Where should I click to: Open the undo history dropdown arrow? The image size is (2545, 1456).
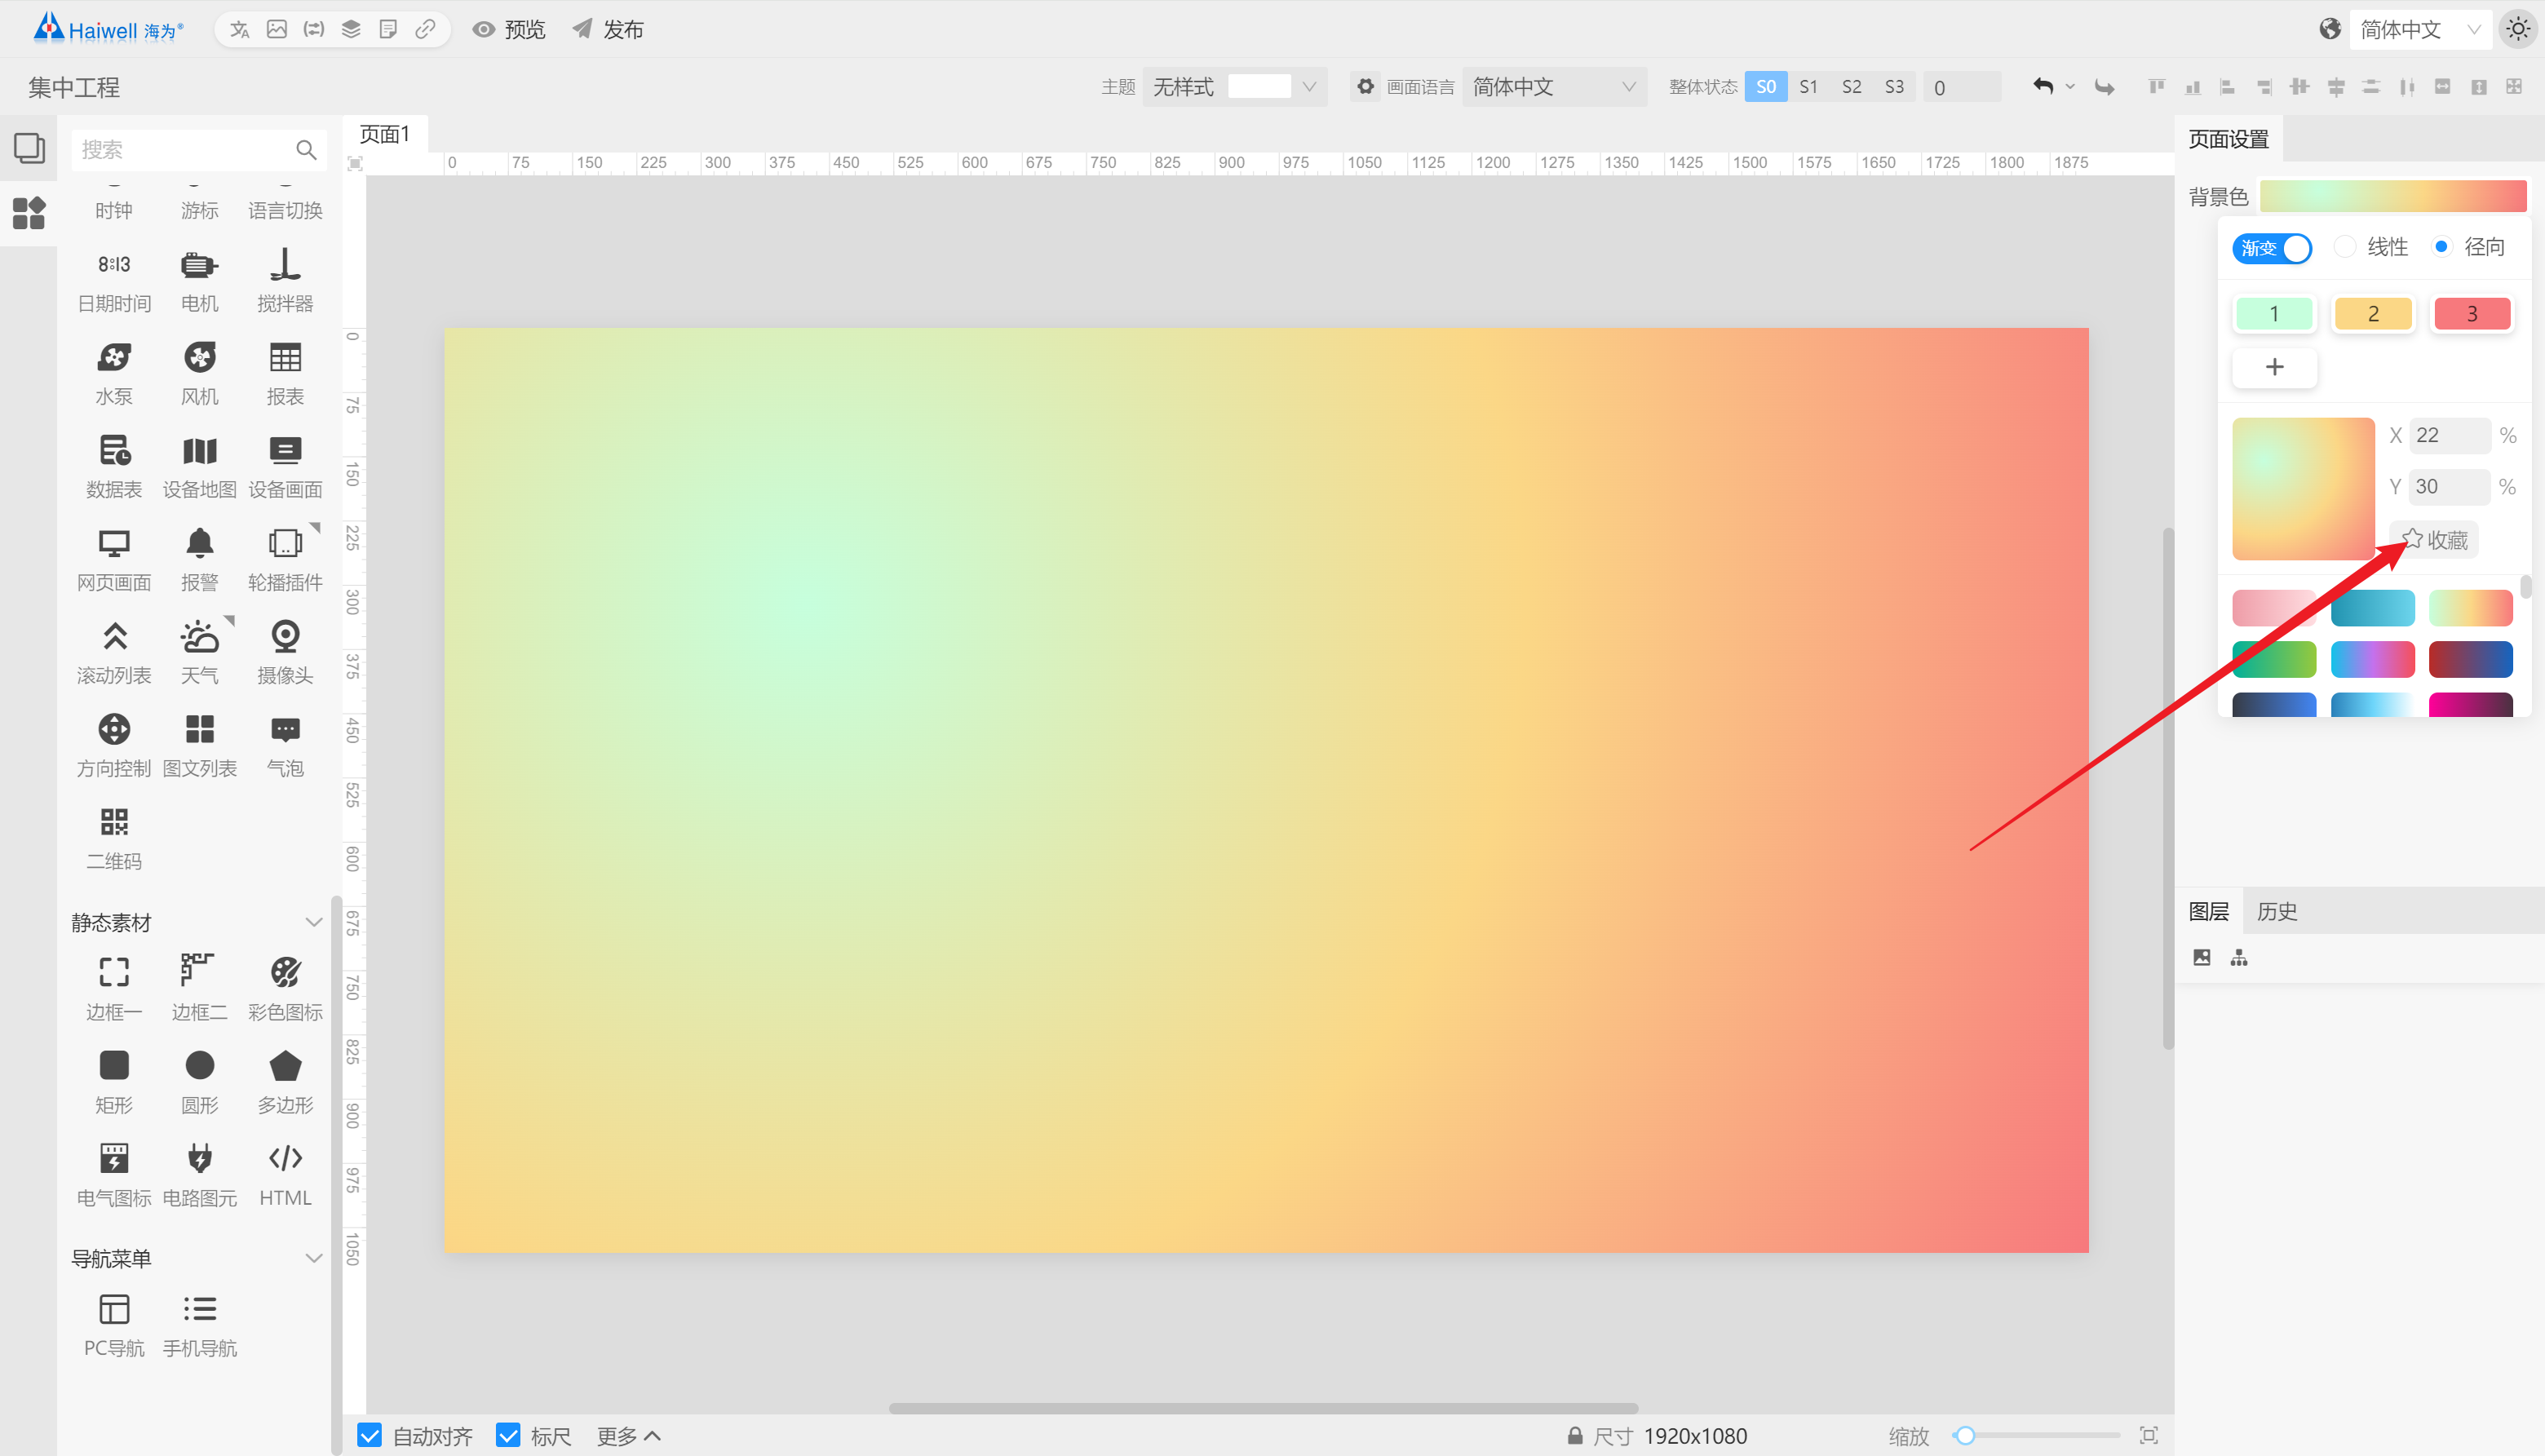click(2070, 87)
